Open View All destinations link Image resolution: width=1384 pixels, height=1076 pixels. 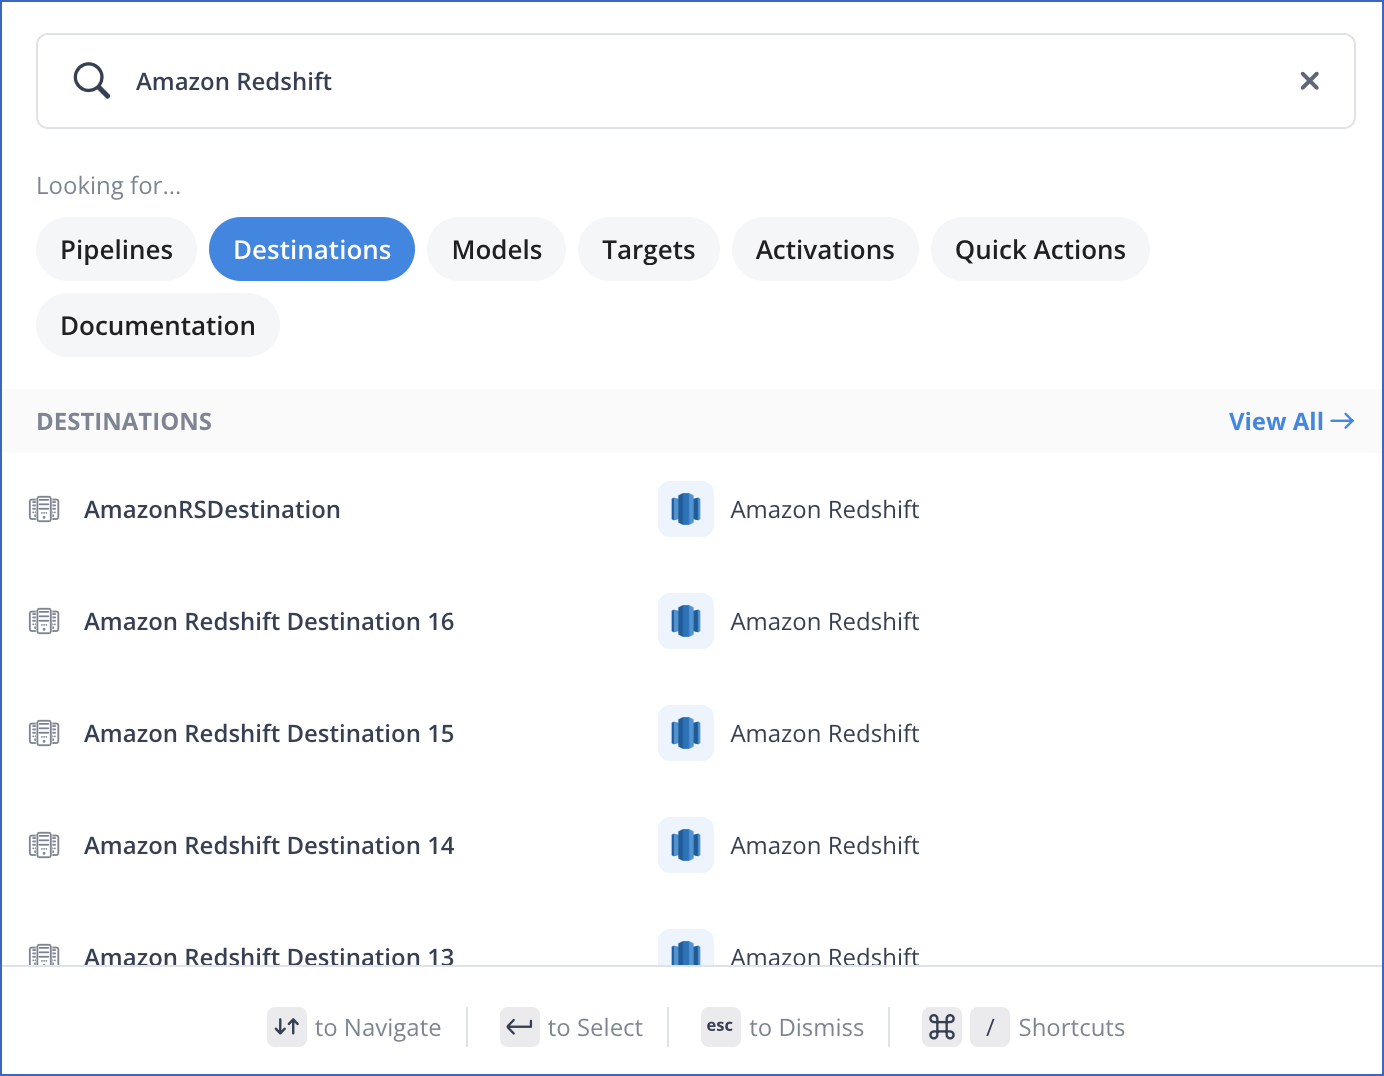pos(1291,421)
